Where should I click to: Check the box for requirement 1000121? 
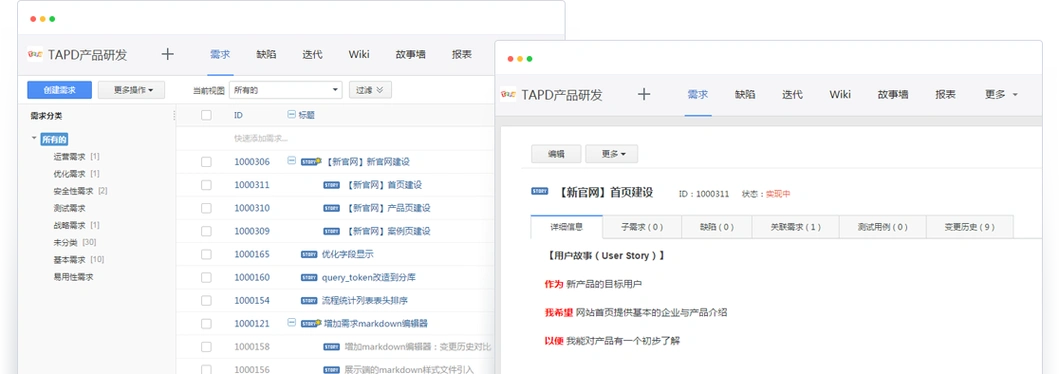pyautogui.click(x=206, y=324)
